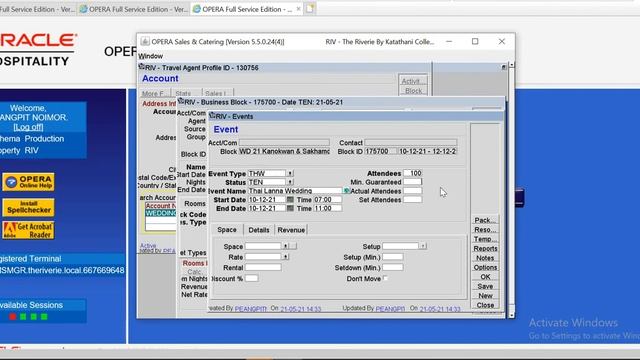Save the event with Save button
The image size is (640, 360).
[x=485, y=287]
